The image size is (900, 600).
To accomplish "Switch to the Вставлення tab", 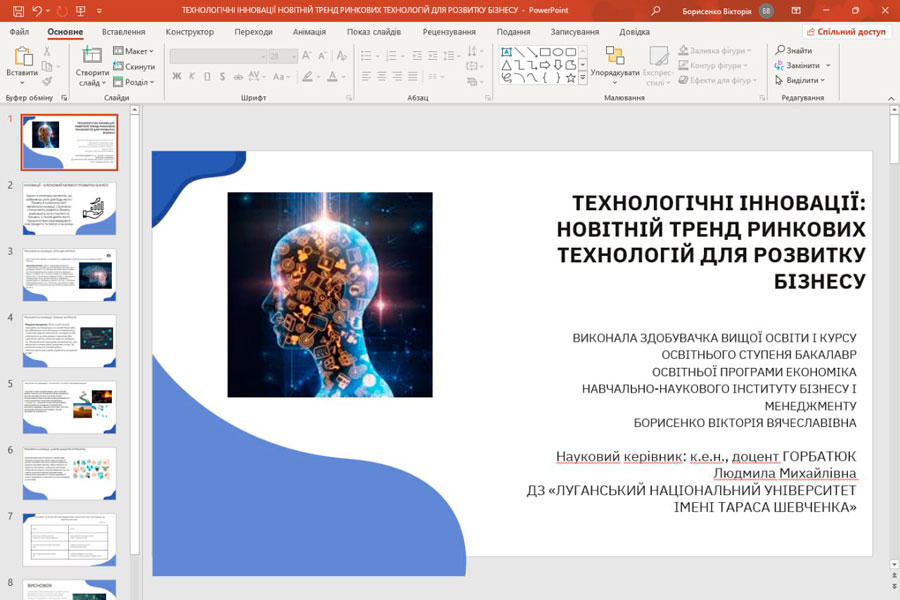I will coord(123,32).
